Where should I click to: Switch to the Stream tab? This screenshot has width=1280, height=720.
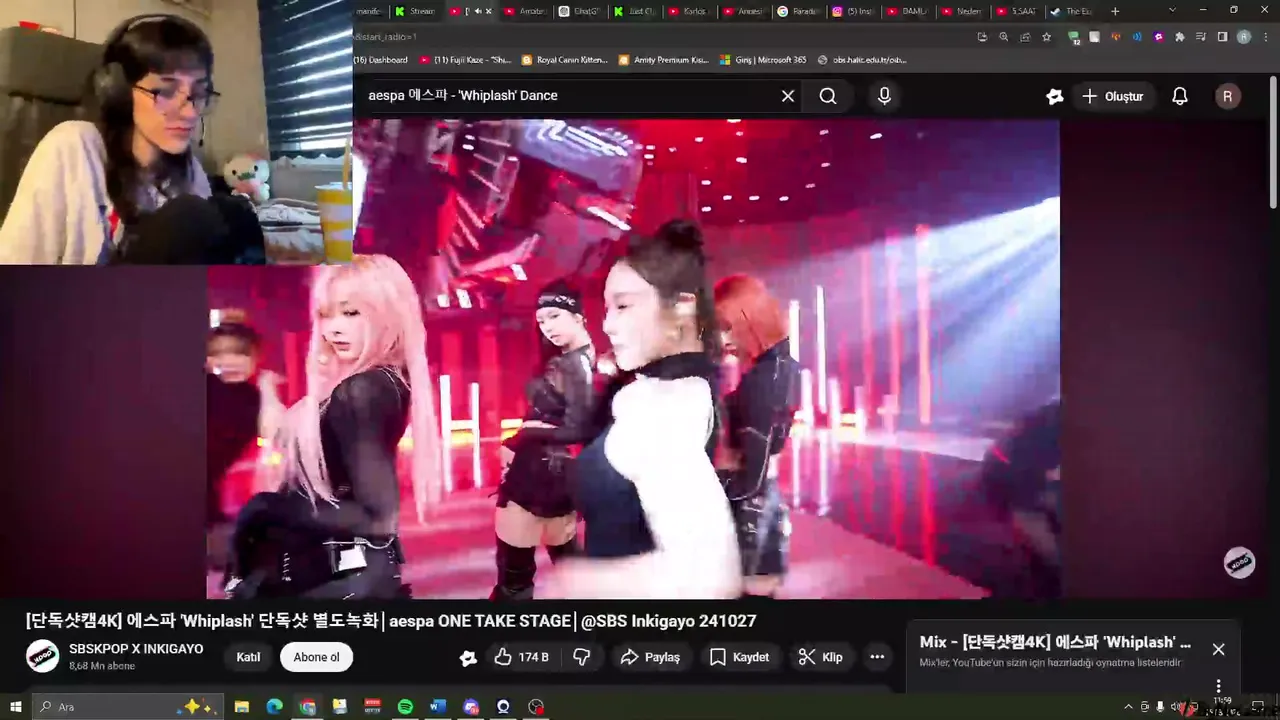click(x=413, y=12)
